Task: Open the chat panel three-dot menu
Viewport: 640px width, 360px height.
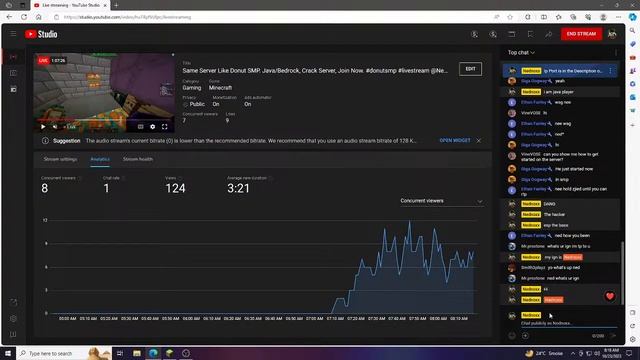Action: click(x=616, y=53)
